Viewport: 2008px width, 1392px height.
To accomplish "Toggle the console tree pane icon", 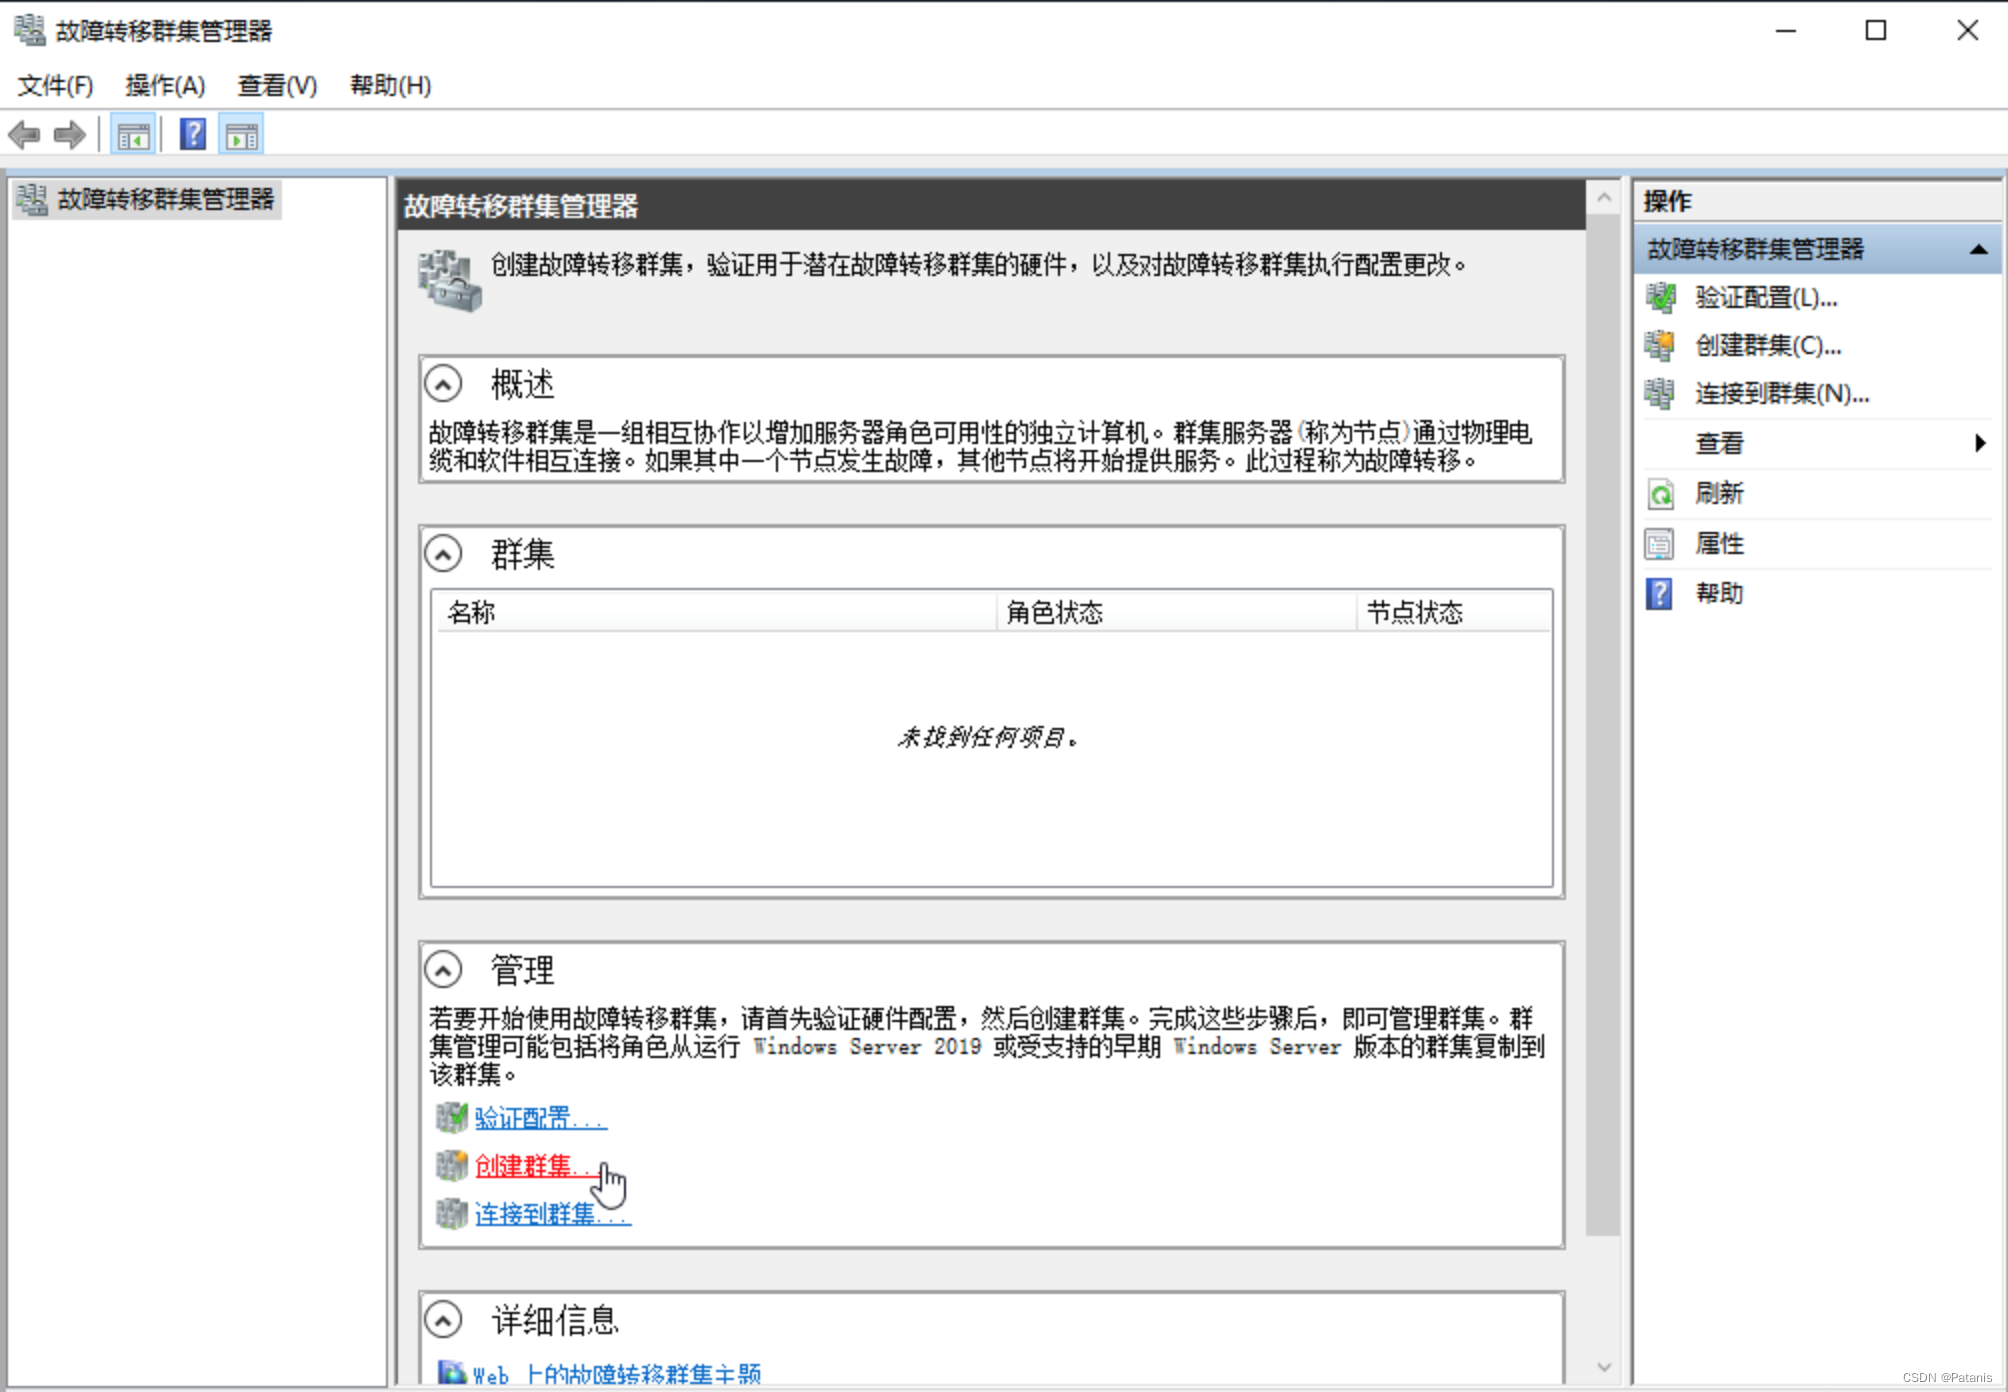I will pyautogui.click(x=133, y=135).
